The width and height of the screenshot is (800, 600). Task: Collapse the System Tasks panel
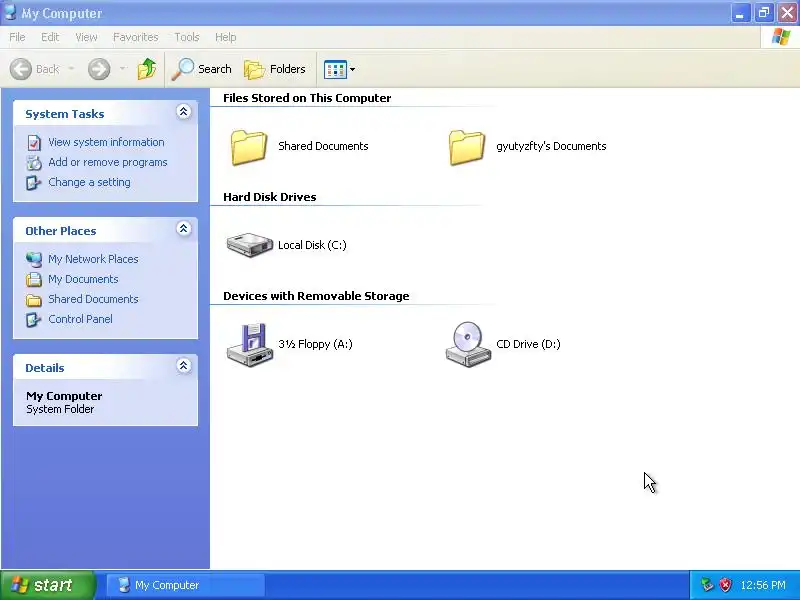coord(184,112)
